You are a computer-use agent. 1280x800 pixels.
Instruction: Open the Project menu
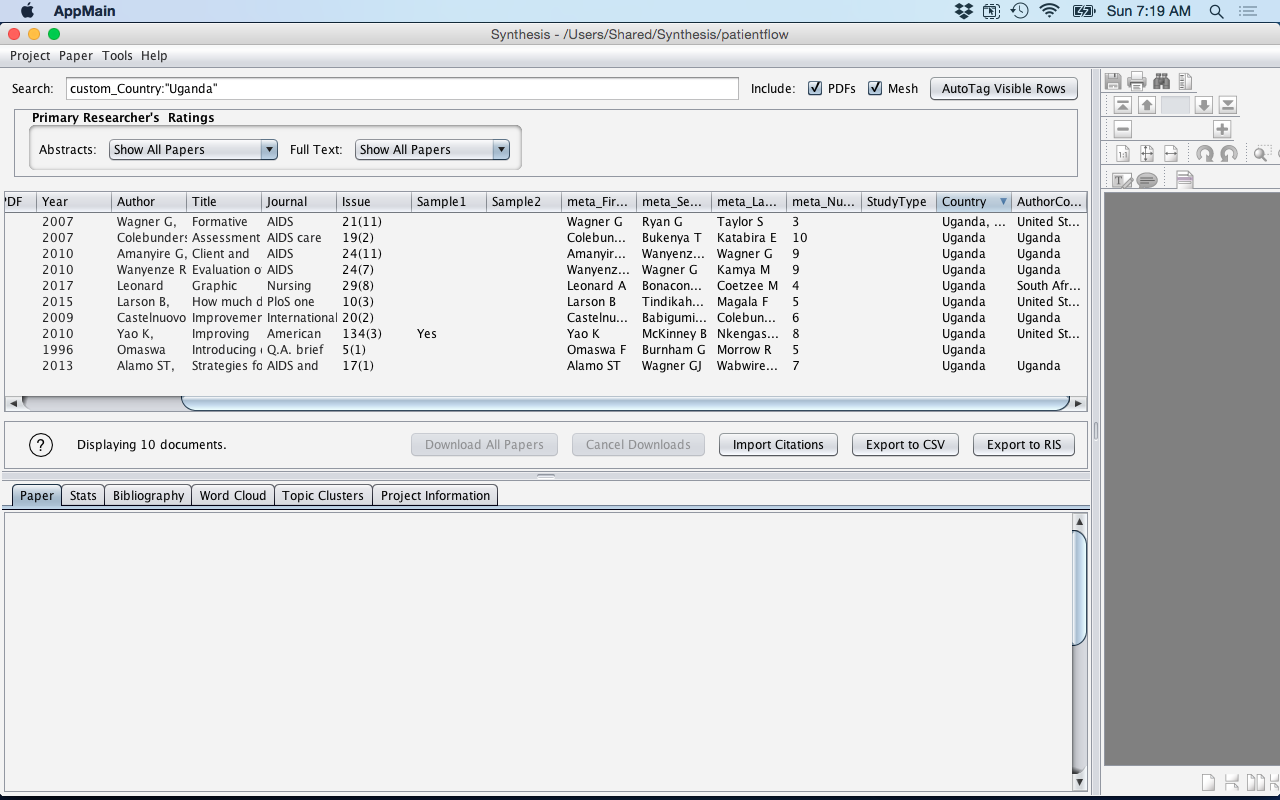point(30,56)
